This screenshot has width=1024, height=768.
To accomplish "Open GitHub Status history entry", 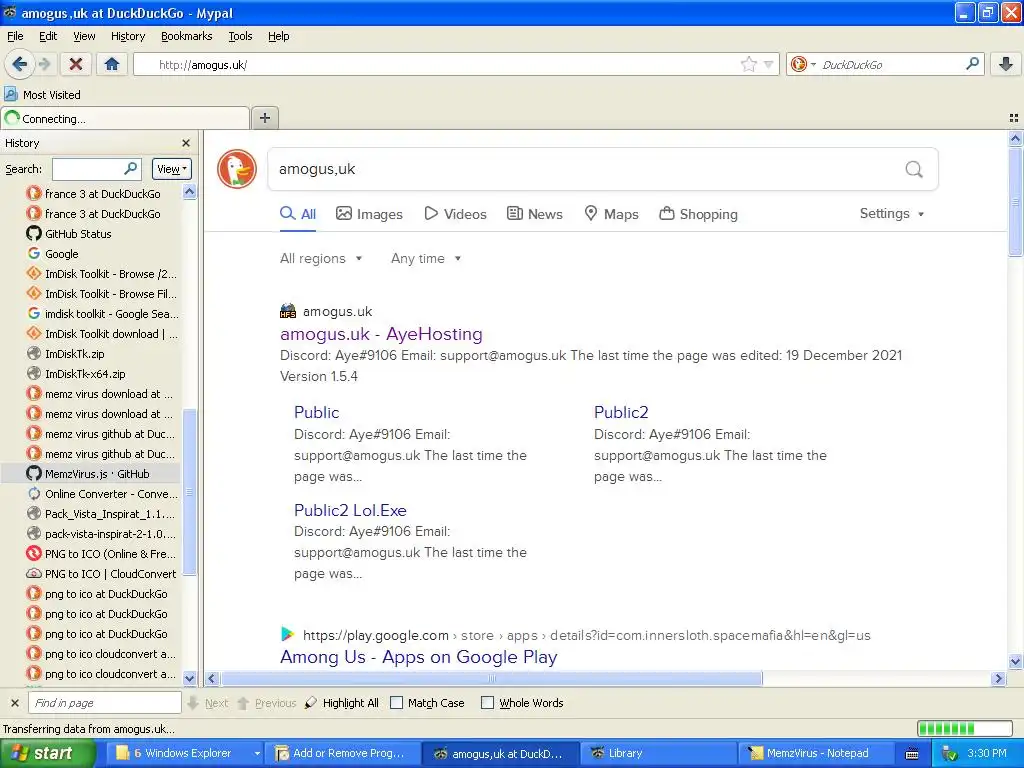I will tap(78, 234).
